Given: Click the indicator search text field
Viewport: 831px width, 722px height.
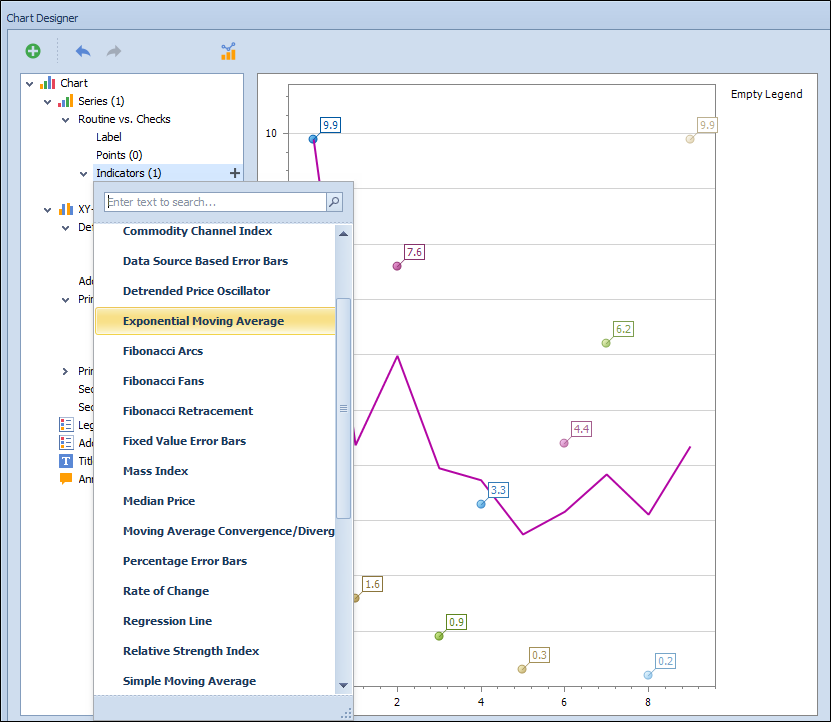Looking at the screenshot, I should click(x=216, y=202).
